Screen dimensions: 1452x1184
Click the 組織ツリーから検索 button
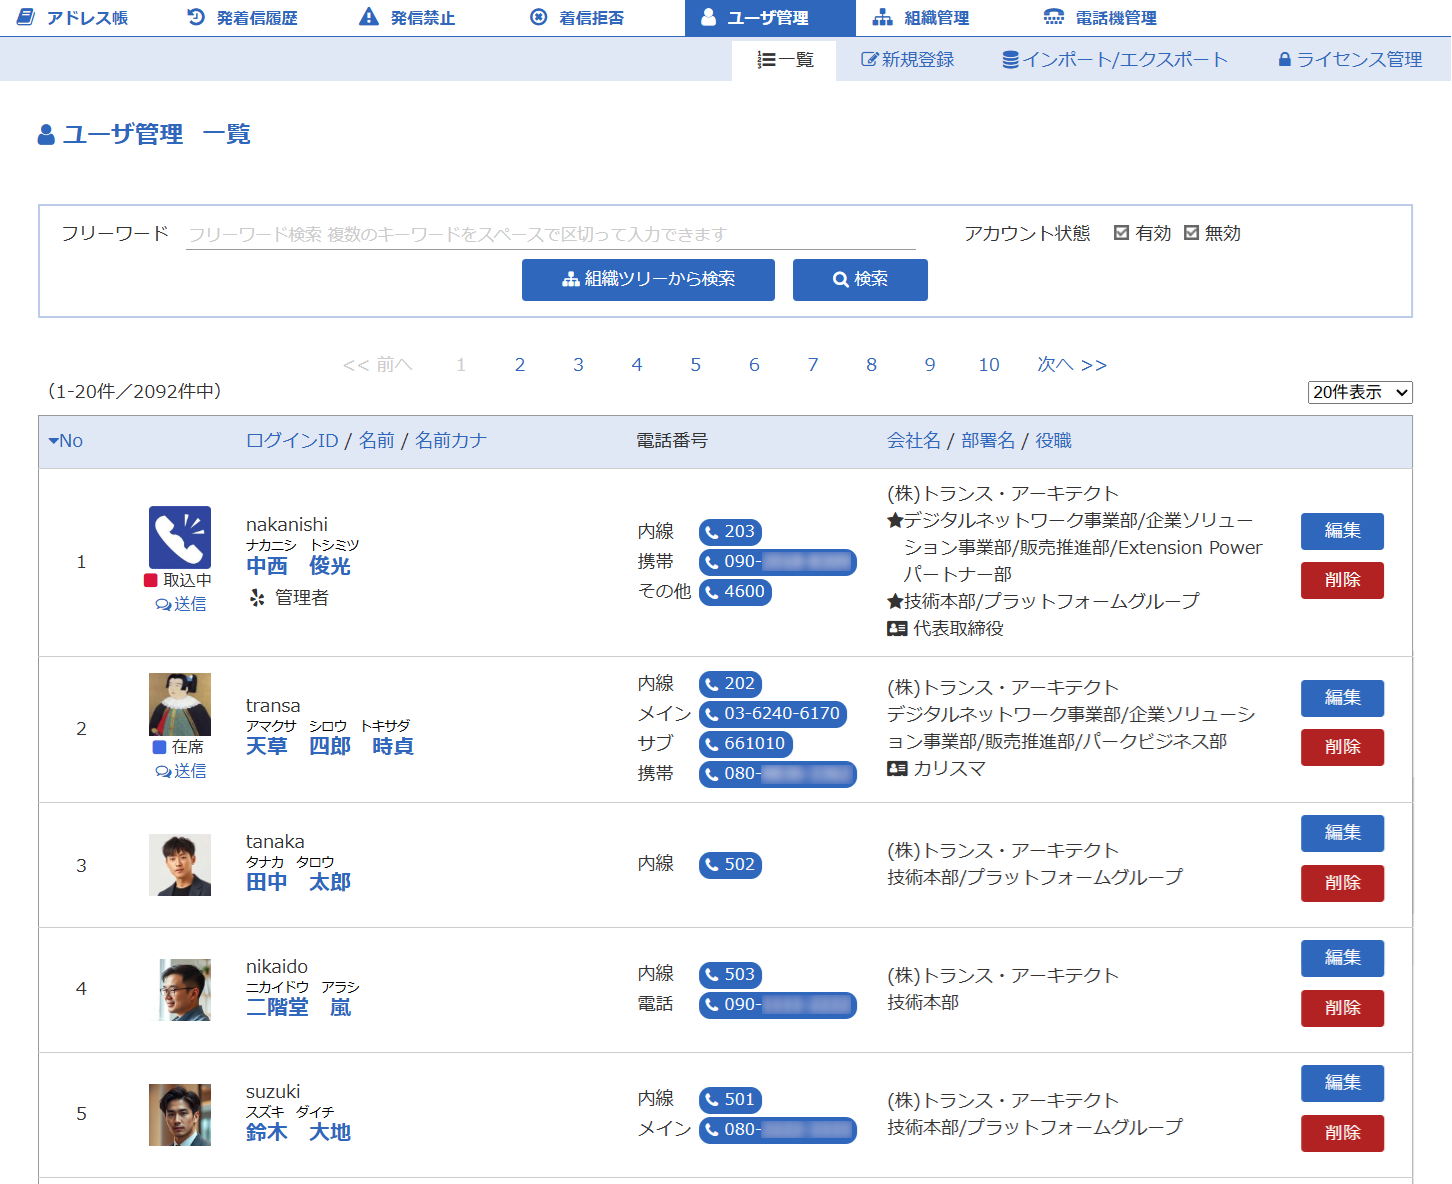(x=648, y=280)
